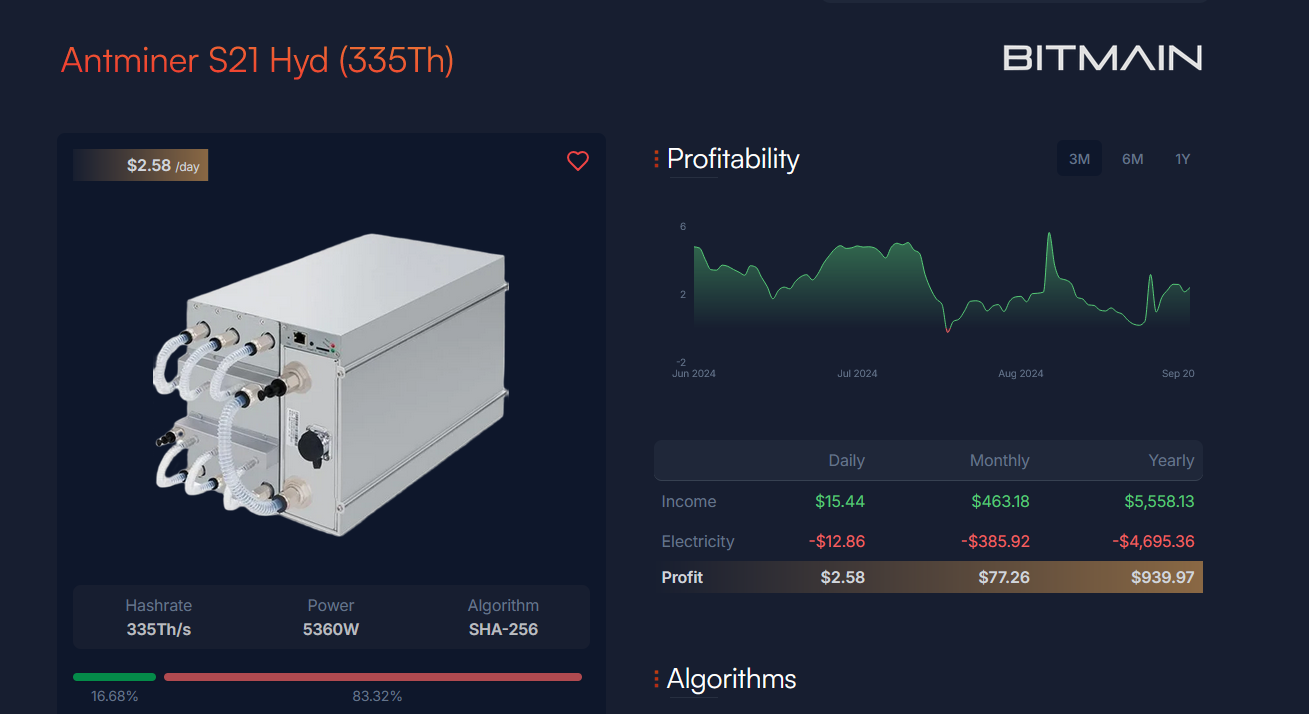Click the Algorithms section heading

click(731, 679)
